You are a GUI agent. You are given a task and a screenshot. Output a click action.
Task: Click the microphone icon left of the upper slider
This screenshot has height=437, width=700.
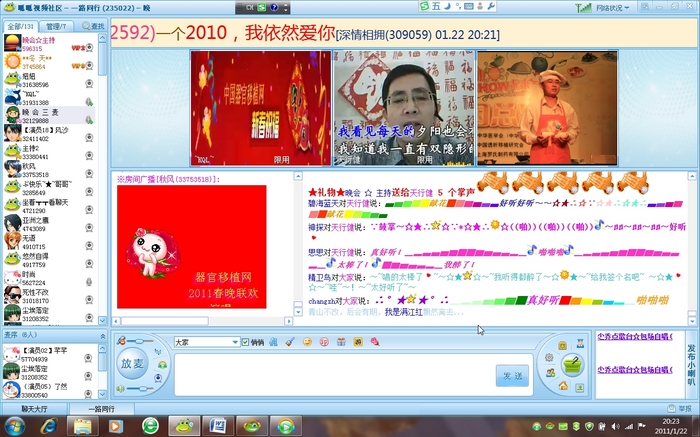click(x=121, y=341)
